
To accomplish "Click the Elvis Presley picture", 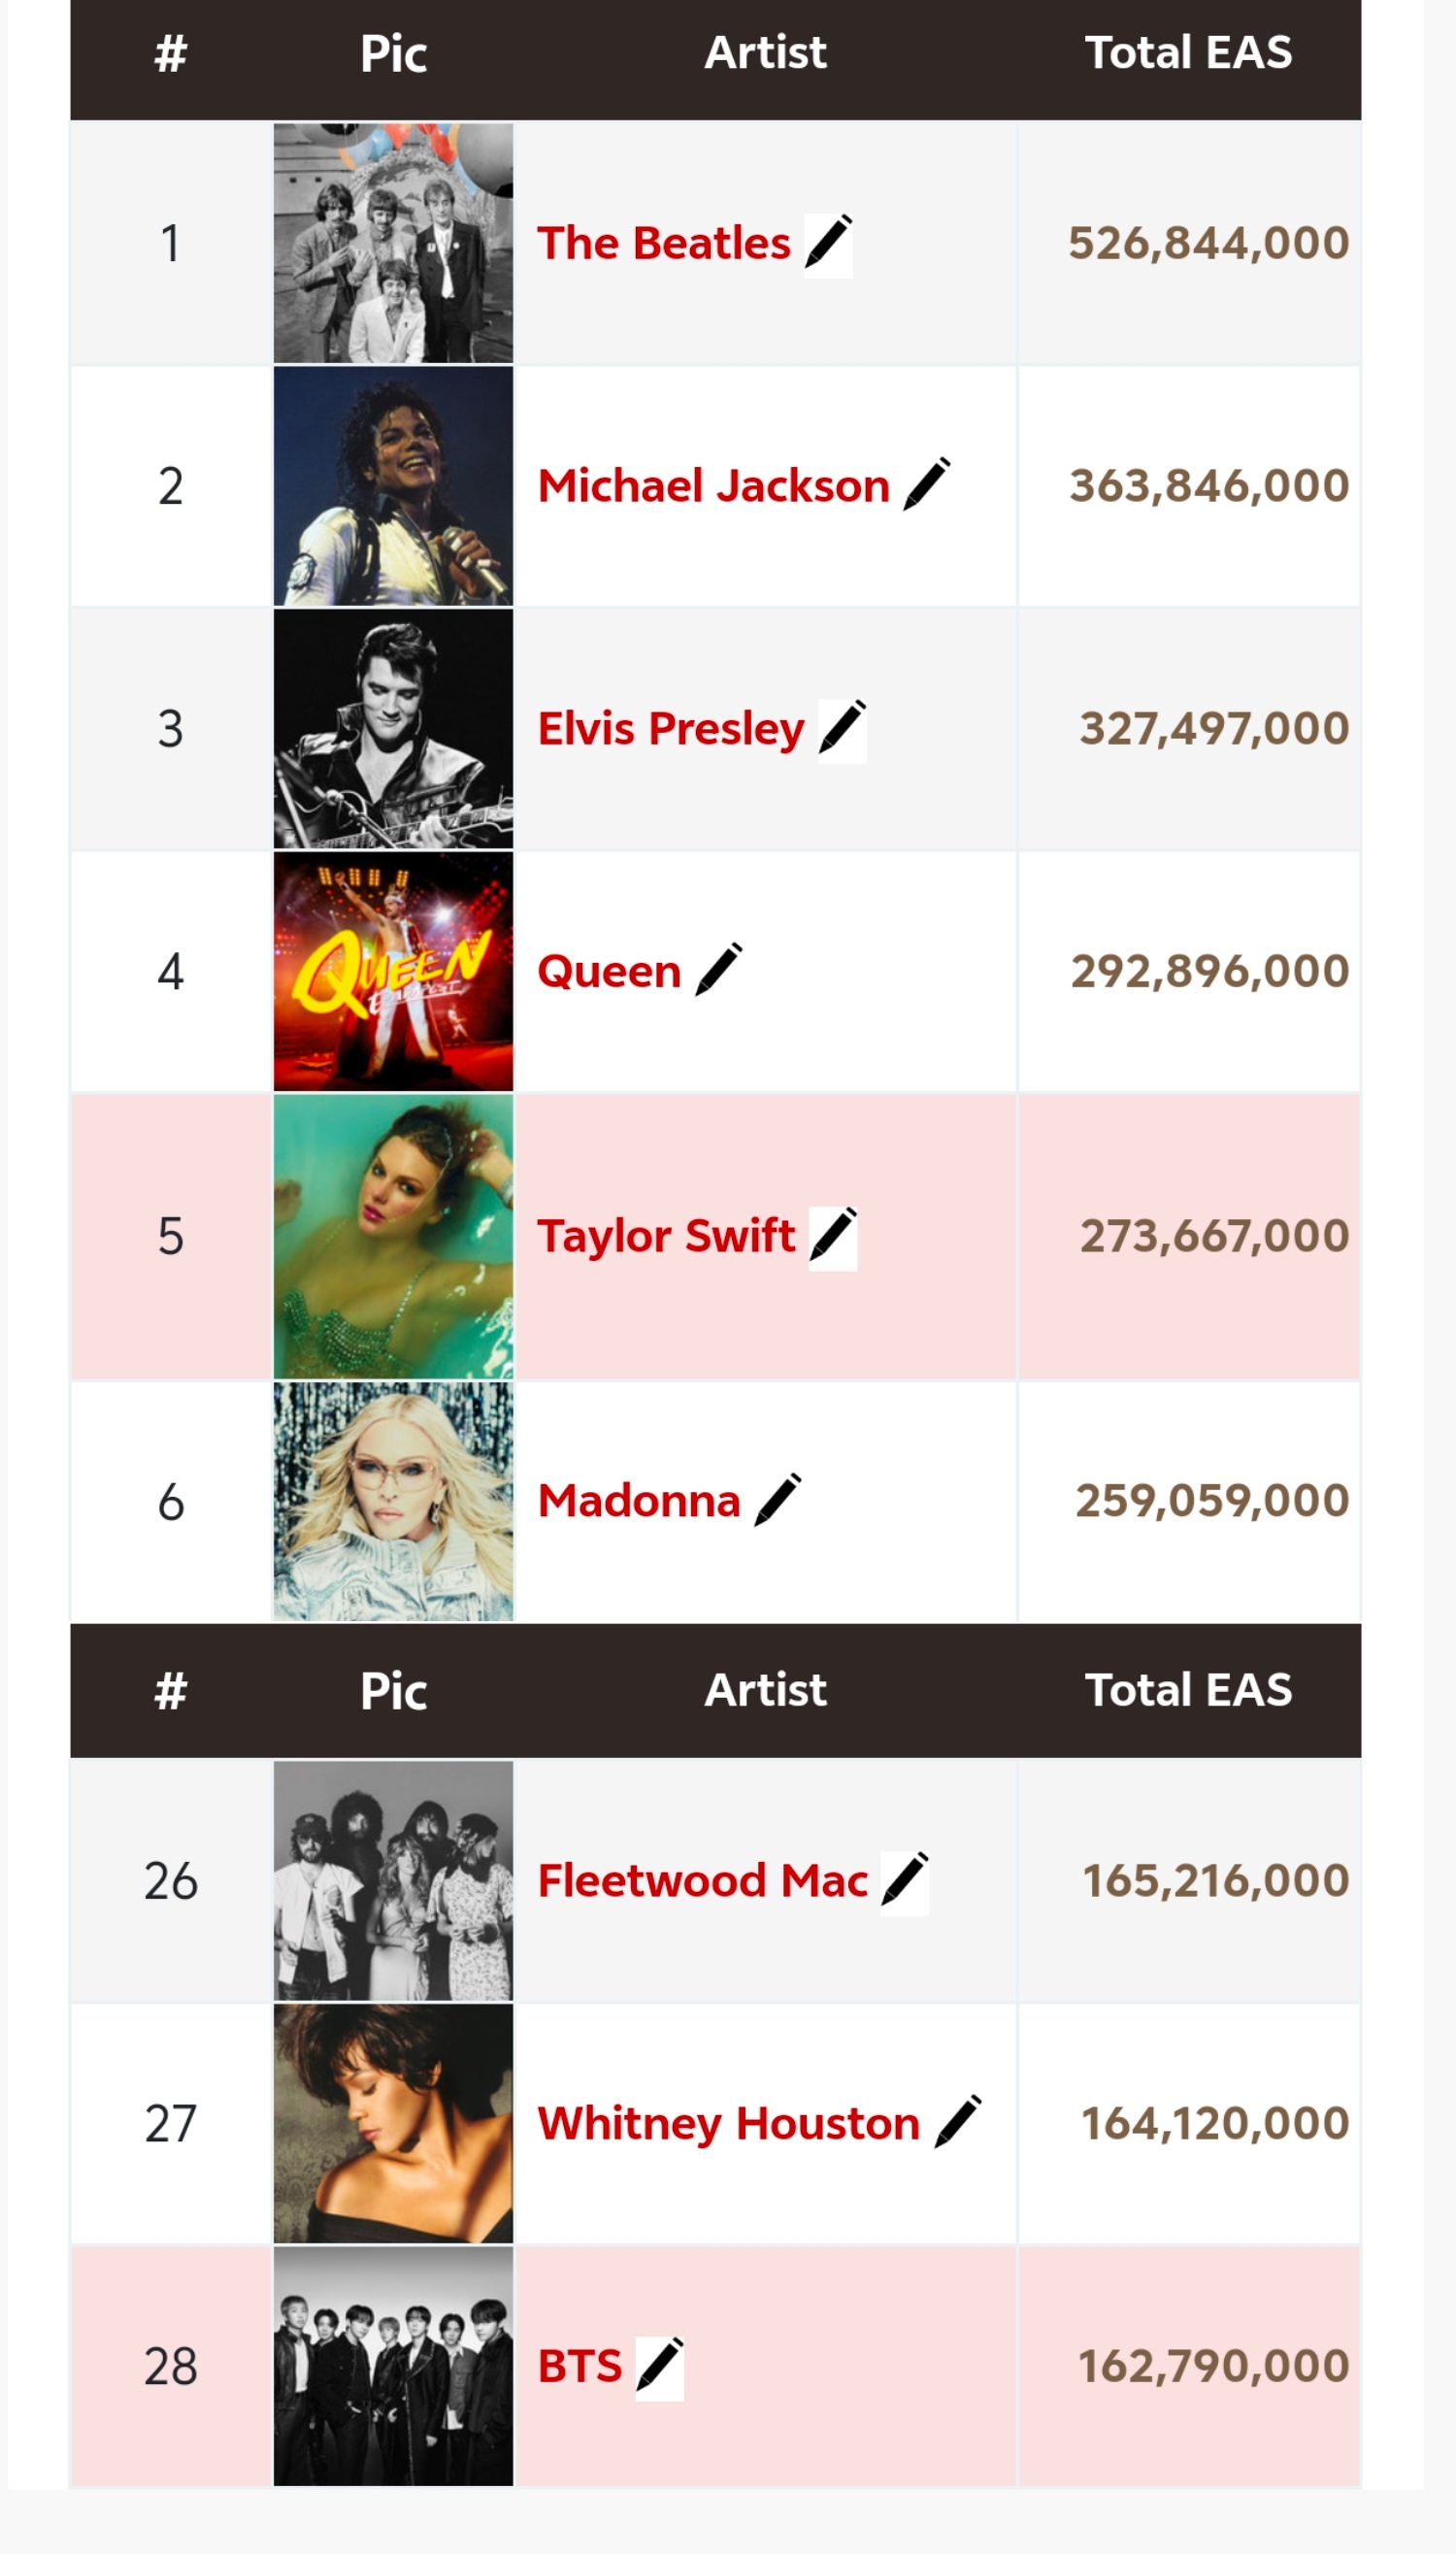I will [393, 729].
